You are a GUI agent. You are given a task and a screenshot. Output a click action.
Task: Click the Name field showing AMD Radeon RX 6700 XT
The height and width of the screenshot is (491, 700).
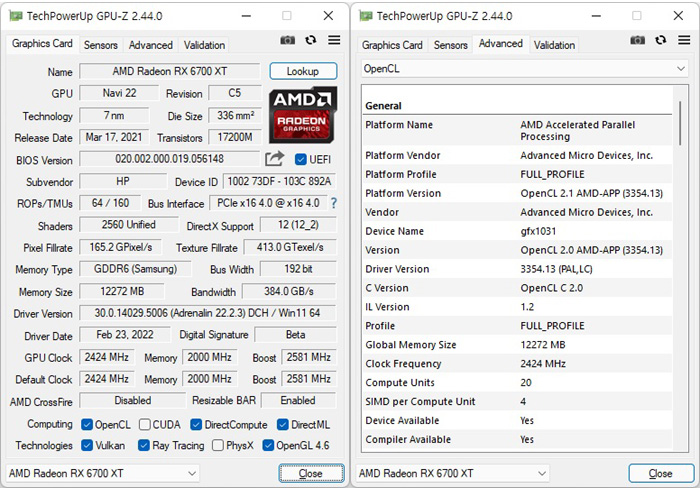click(170, 71)
